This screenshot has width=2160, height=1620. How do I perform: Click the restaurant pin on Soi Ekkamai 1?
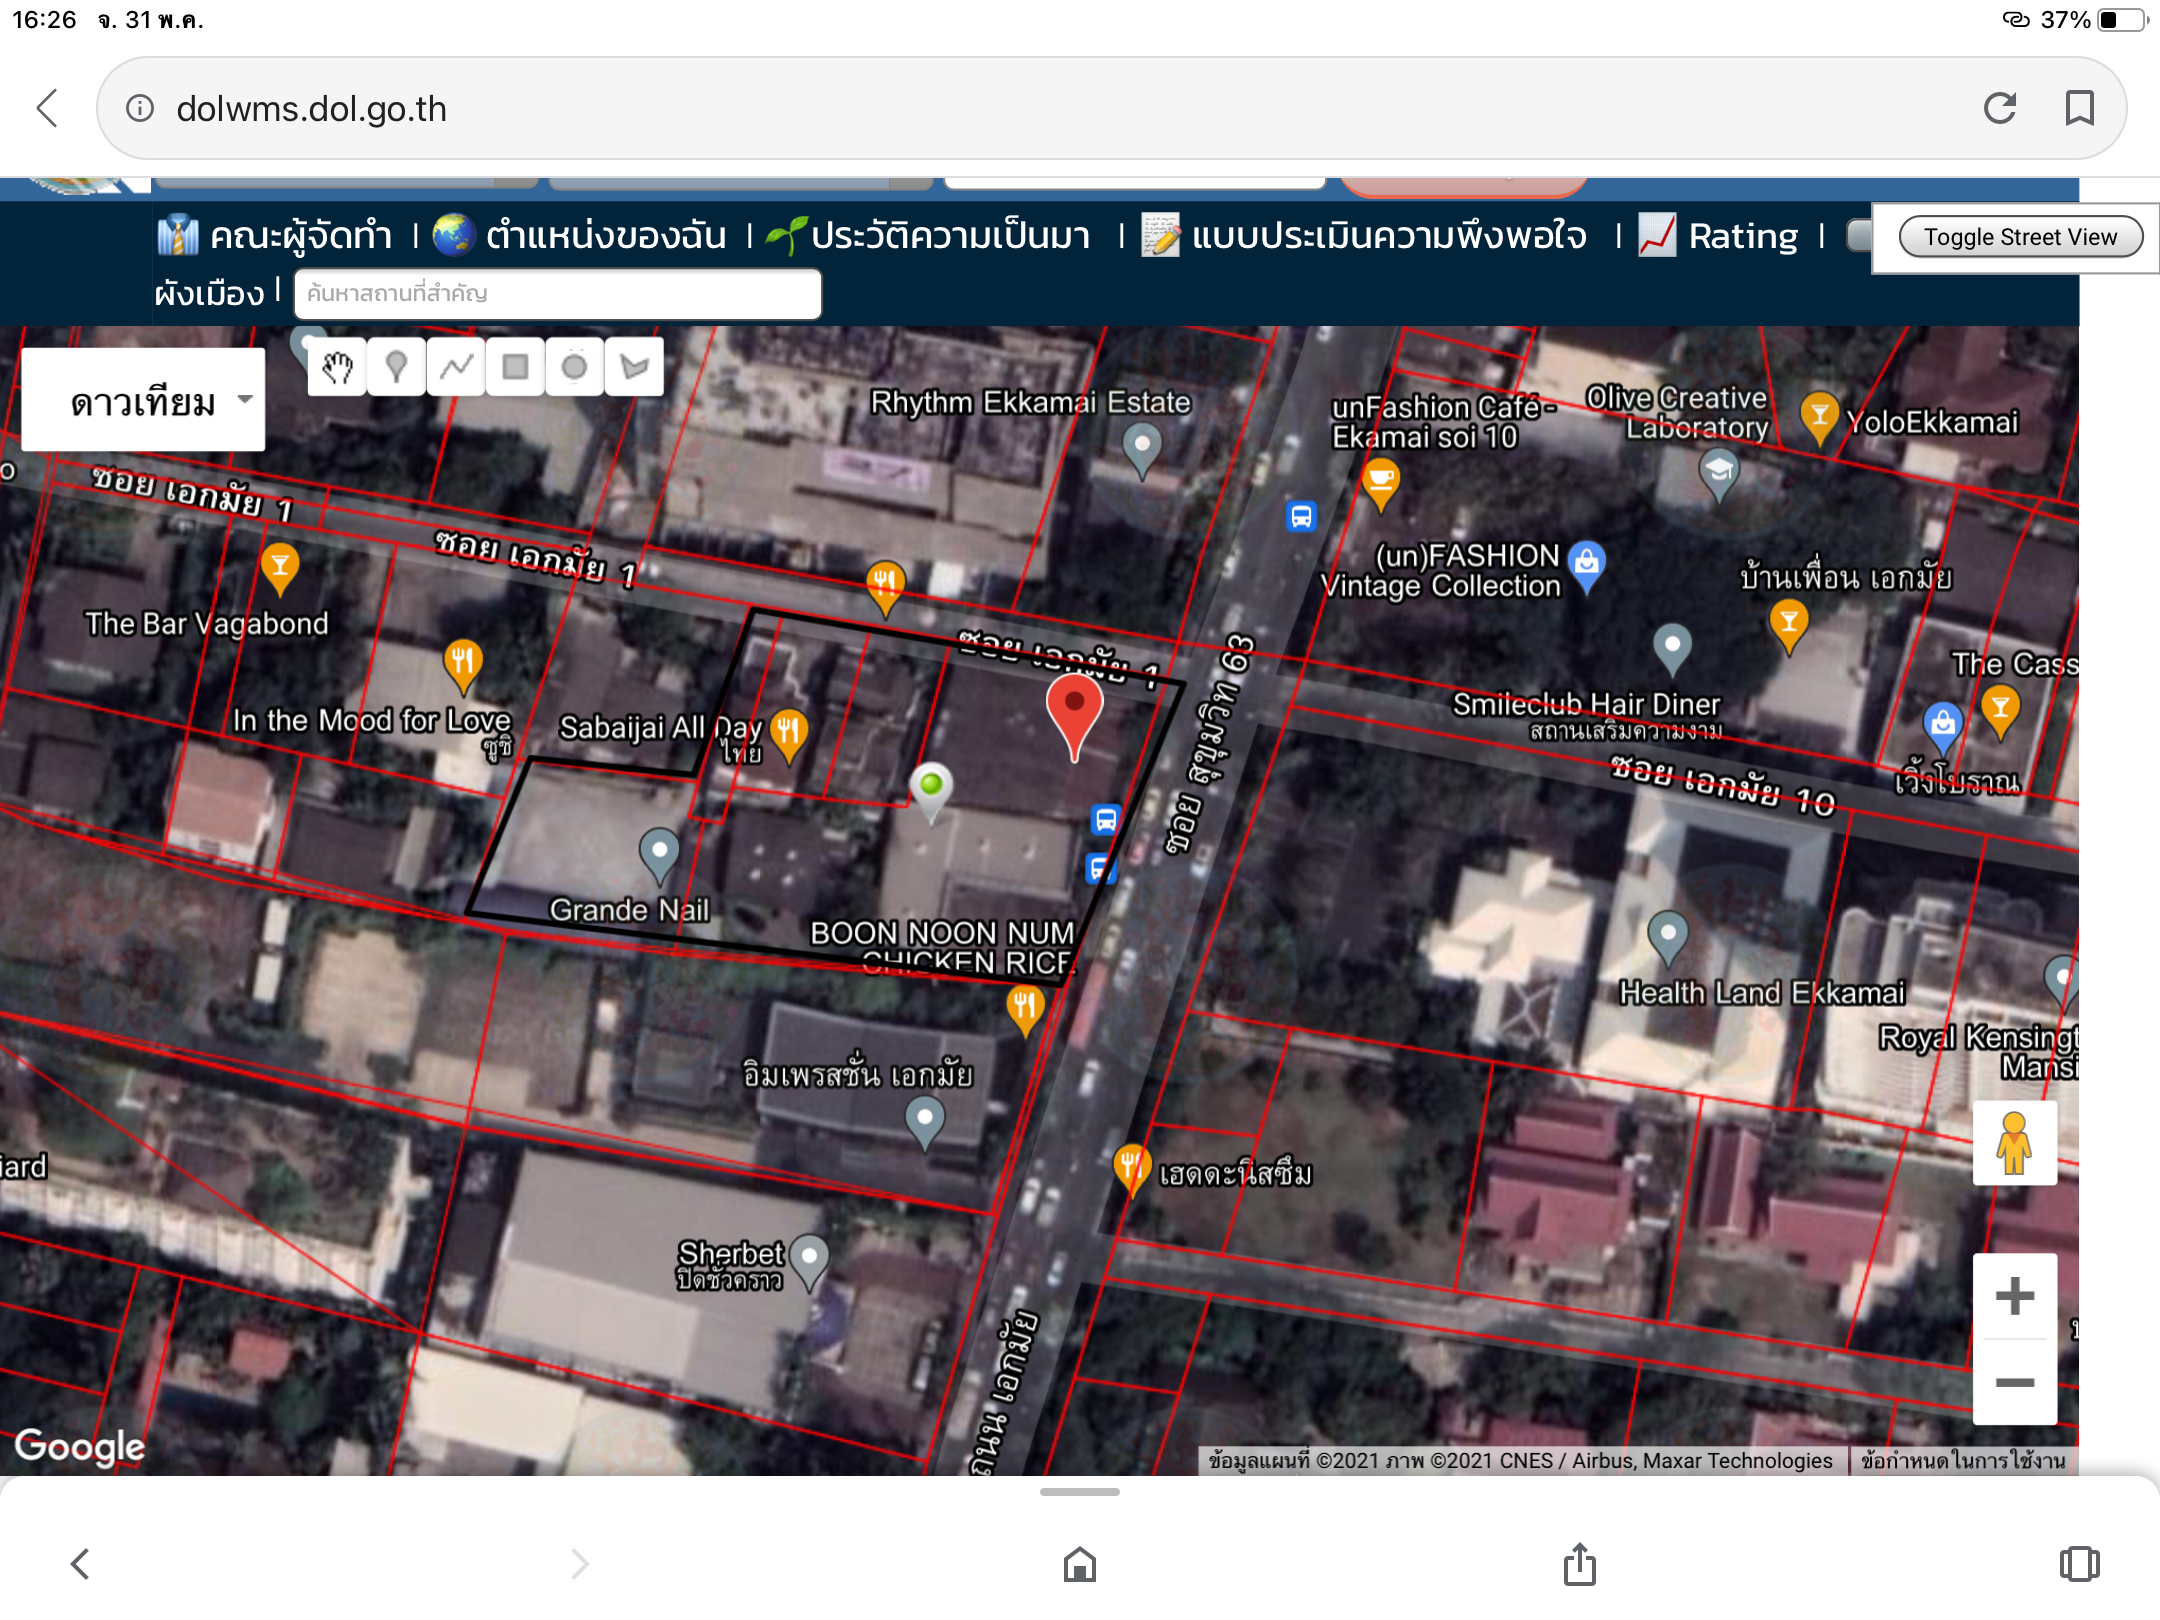pyautogui.click(x=885, y=587)
